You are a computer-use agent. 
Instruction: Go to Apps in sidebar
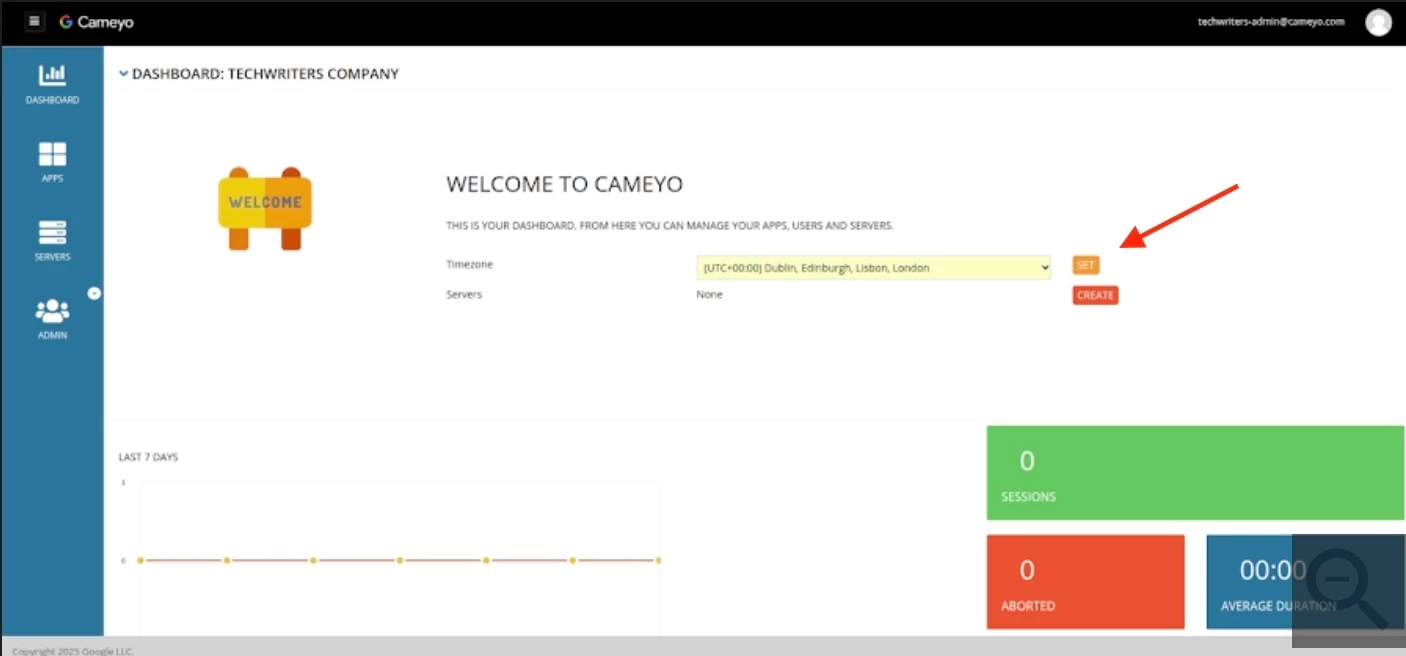click(52, 162)
